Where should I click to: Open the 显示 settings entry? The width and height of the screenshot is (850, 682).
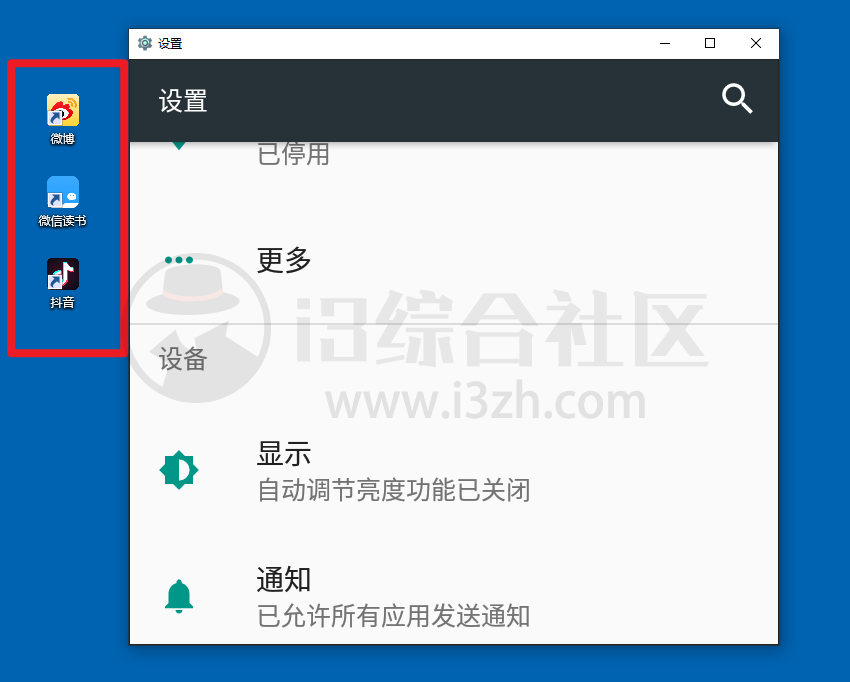(454, 471)
